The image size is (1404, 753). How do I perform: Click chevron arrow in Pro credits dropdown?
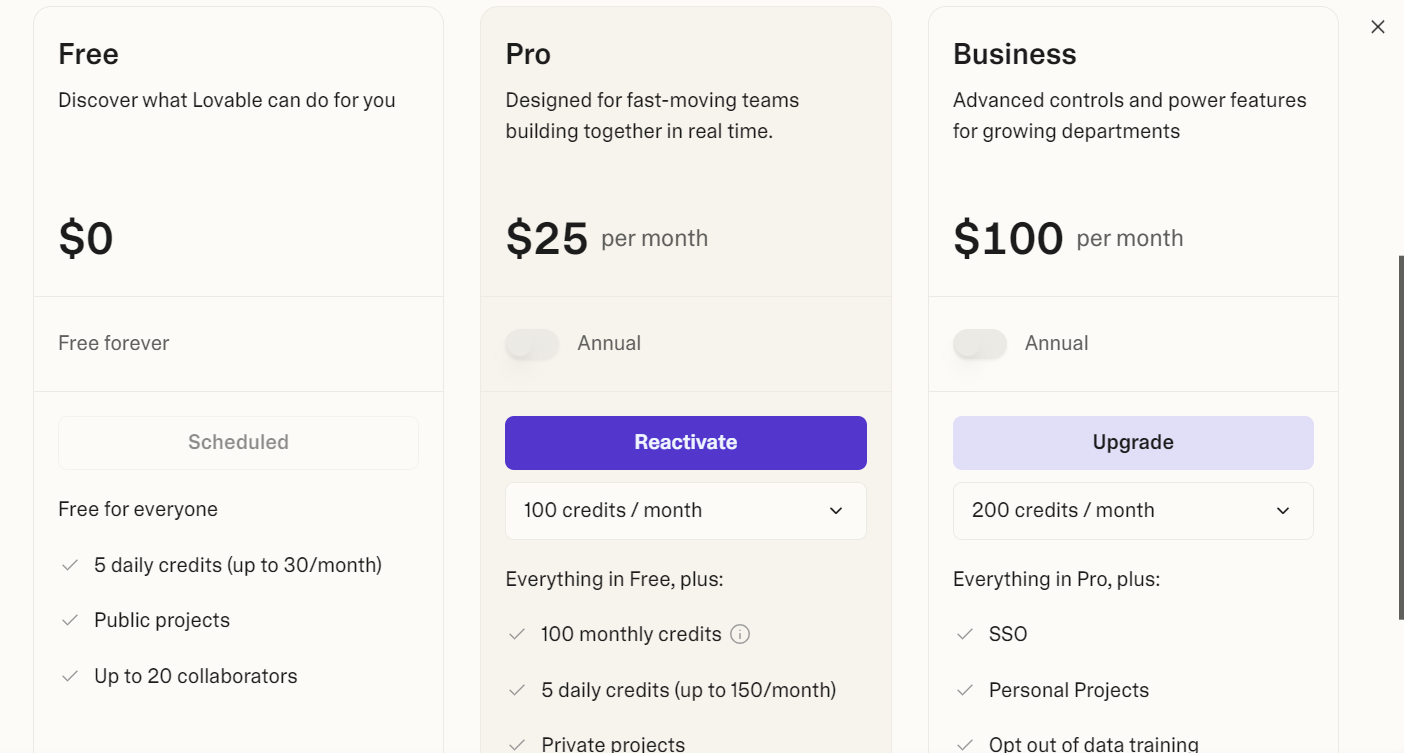[836, 511]
